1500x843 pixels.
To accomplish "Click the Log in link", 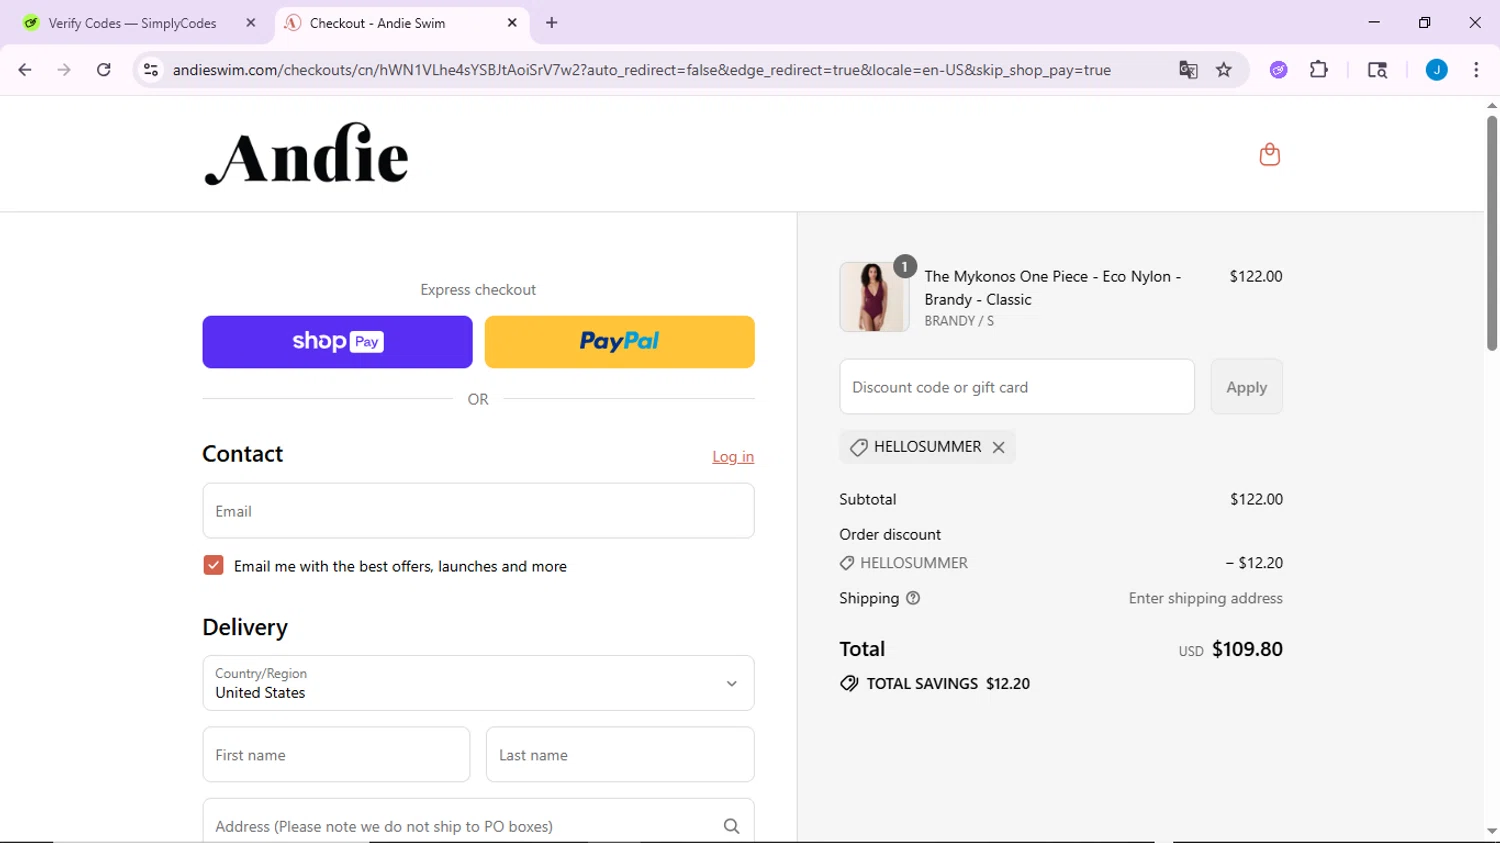I will coord(733,457).
